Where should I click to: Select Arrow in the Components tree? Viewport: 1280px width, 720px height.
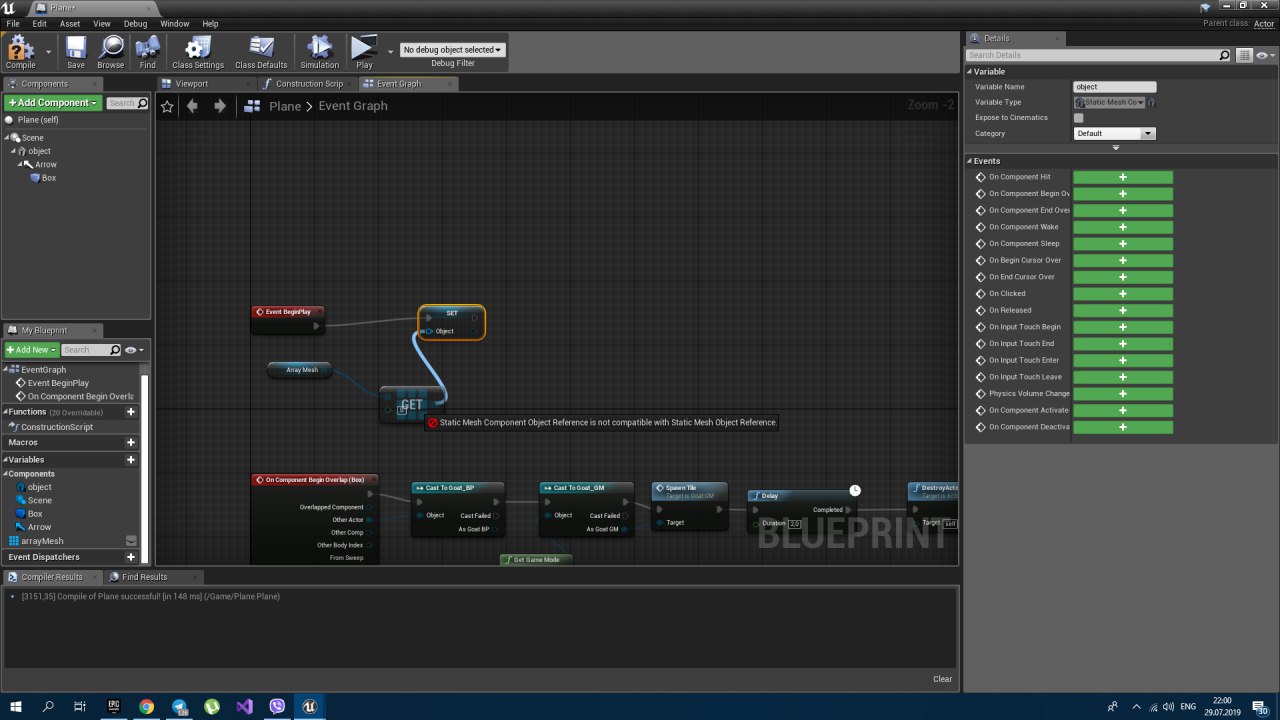(46, 164)
